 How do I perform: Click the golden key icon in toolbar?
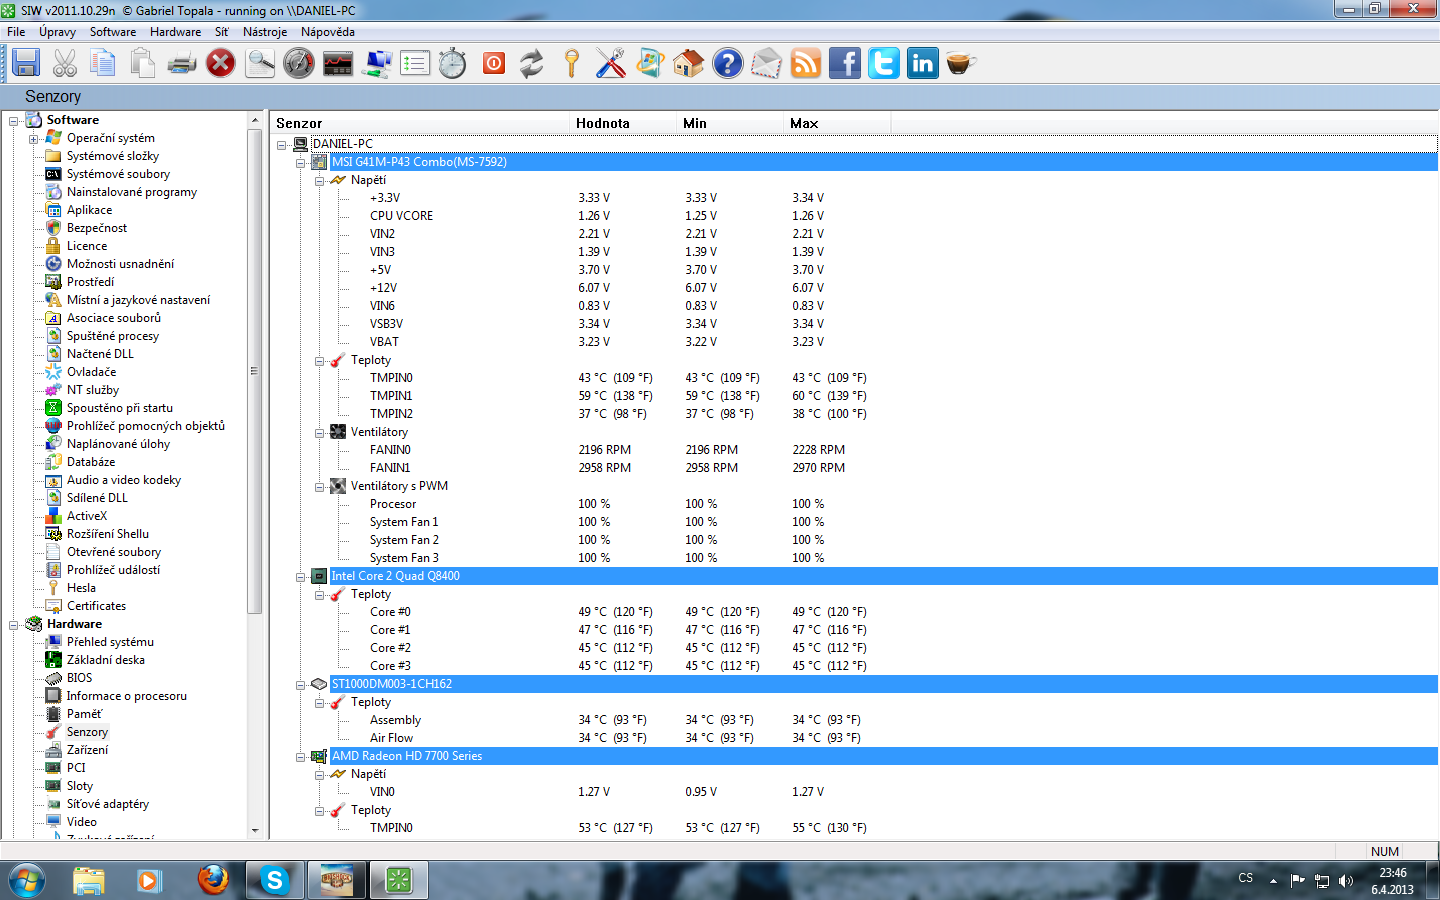pyautogui.click(x=571, y=64)
